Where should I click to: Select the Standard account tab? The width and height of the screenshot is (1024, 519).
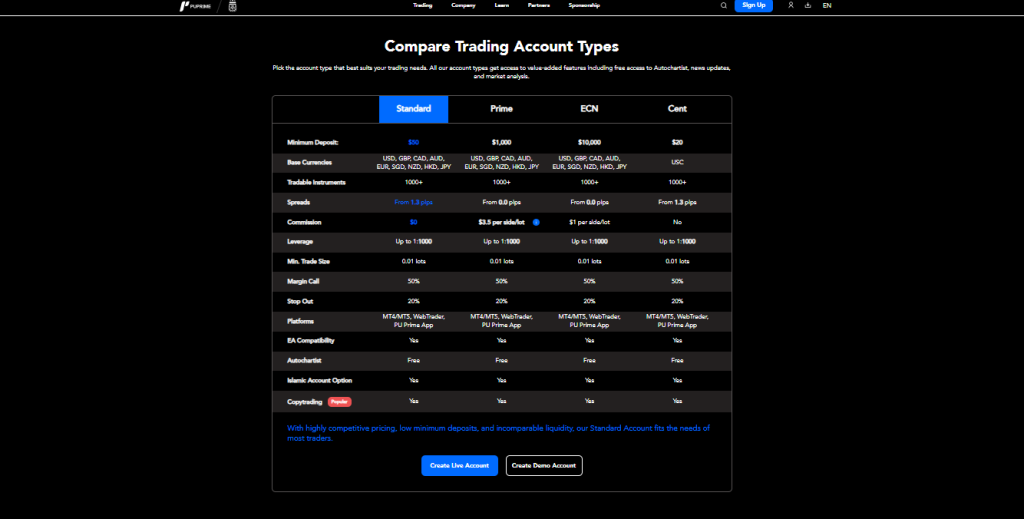point(413,109)
